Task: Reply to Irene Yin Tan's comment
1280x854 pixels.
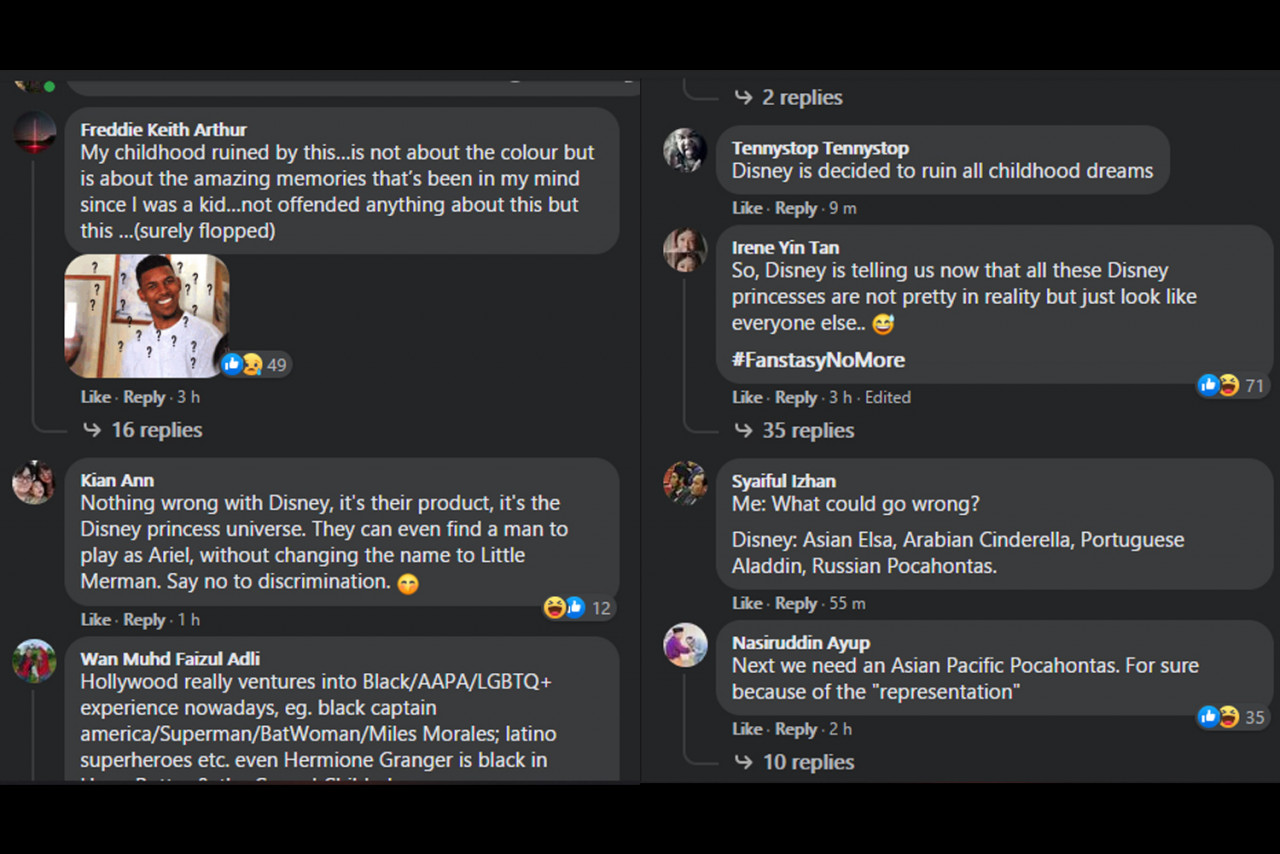Action: coord(796,397)
